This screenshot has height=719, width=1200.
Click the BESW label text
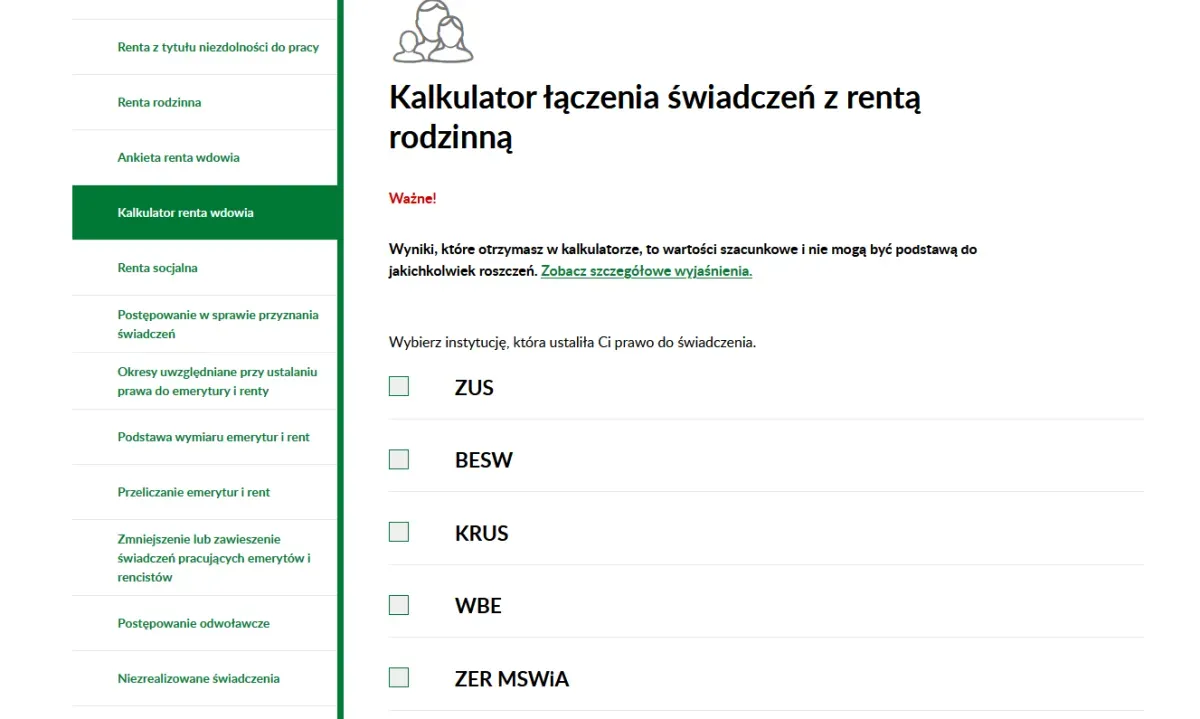(x=483, y=461)
